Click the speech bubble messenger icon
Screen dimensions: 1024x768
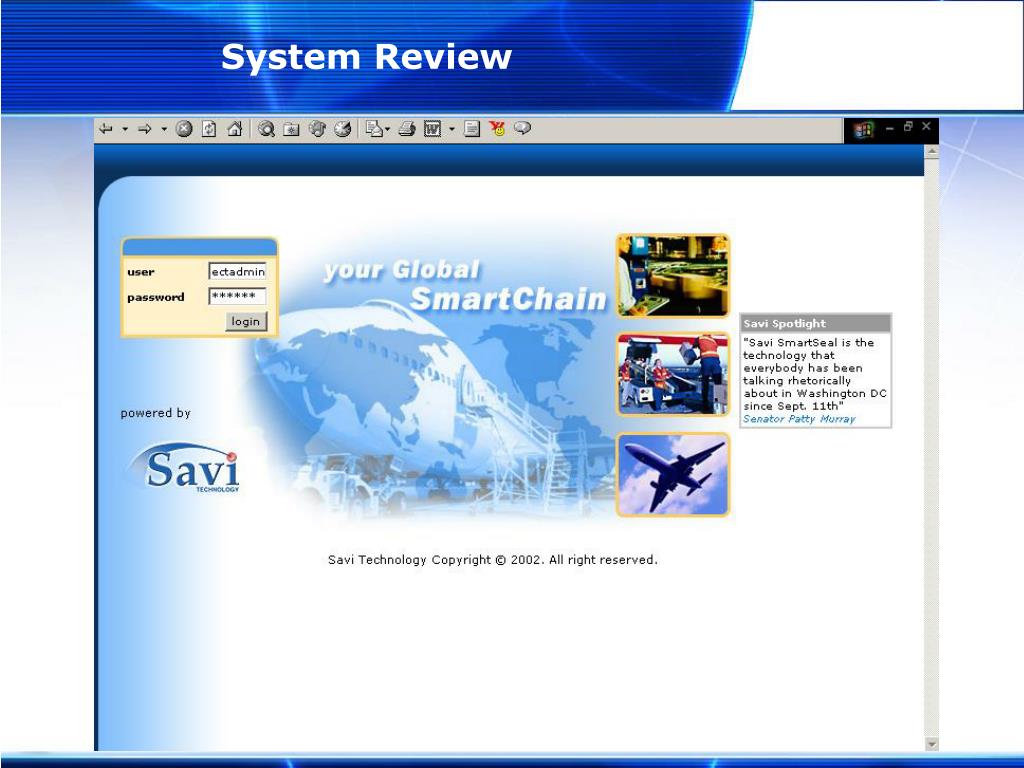click(522, 128)
